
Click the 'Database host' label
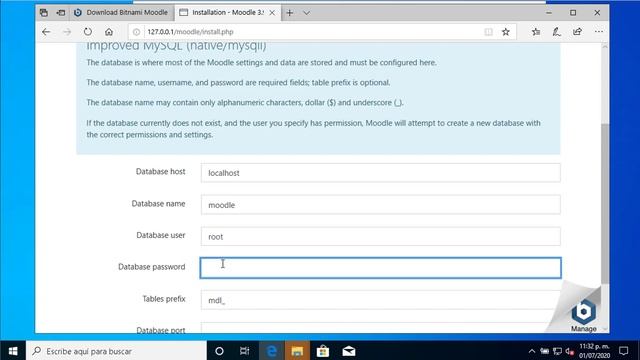(x=160, y=172)
